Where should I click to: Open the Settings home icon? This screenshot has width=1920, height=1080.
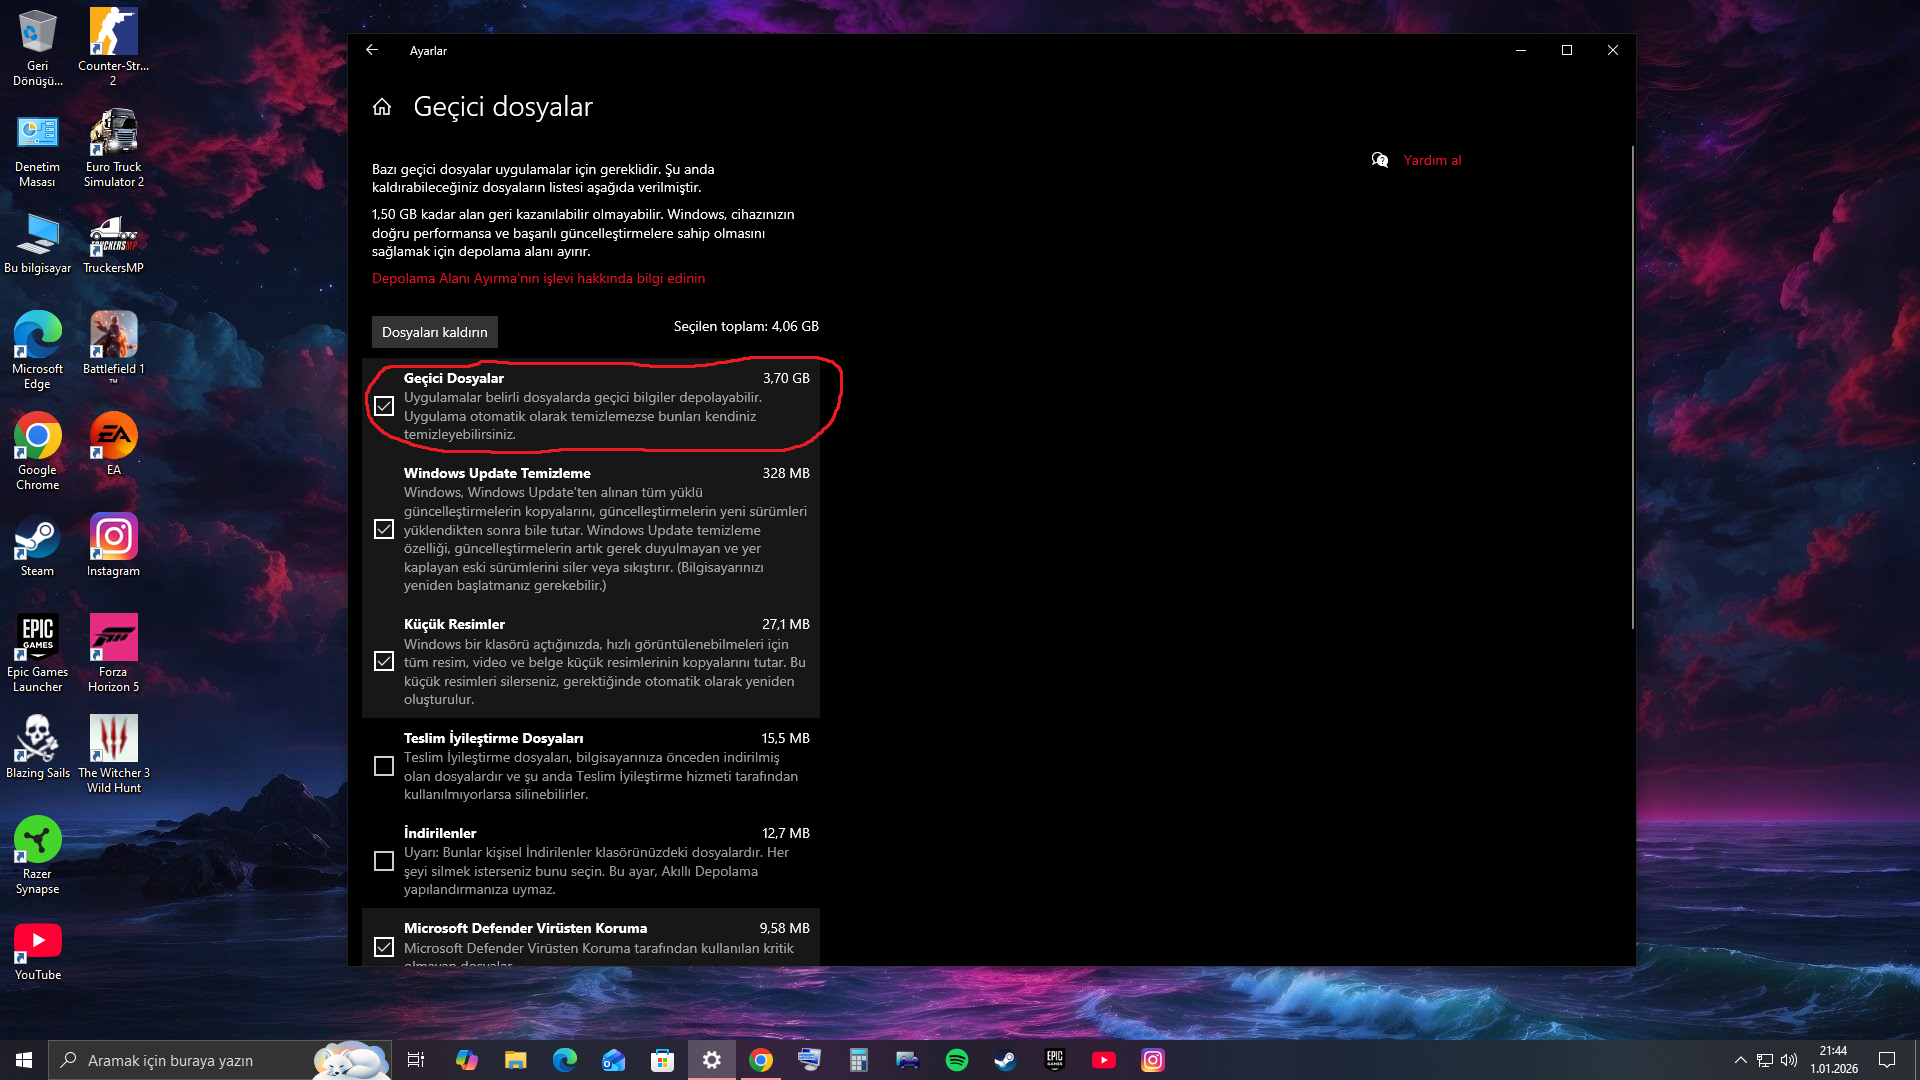tap(382, 107)
